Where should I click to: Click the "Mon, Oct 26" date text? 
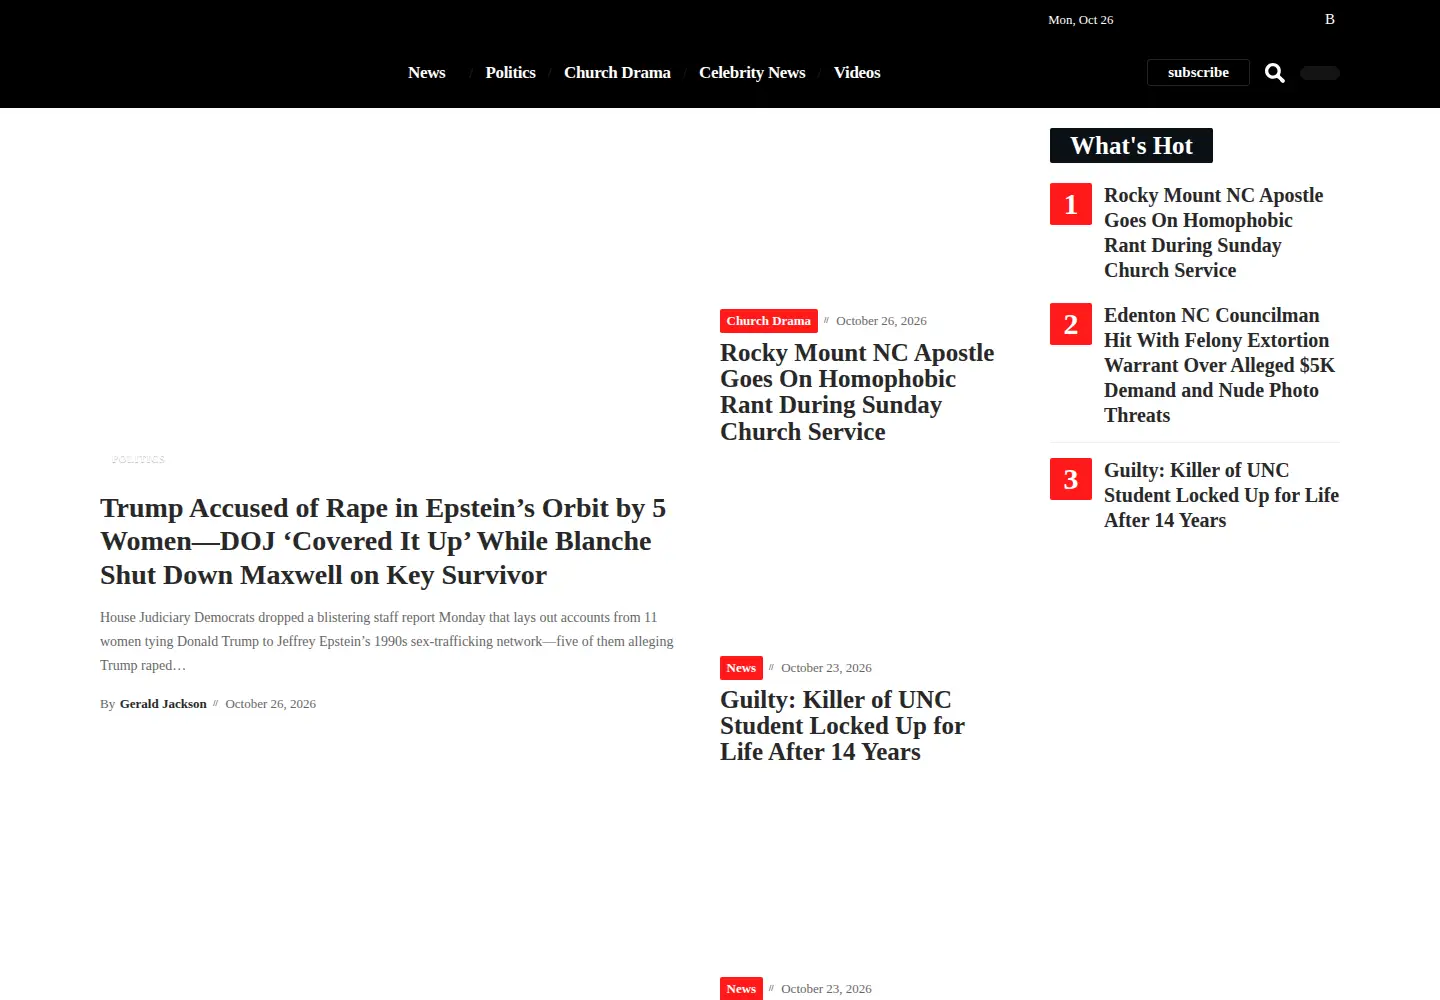point(1080,20)
